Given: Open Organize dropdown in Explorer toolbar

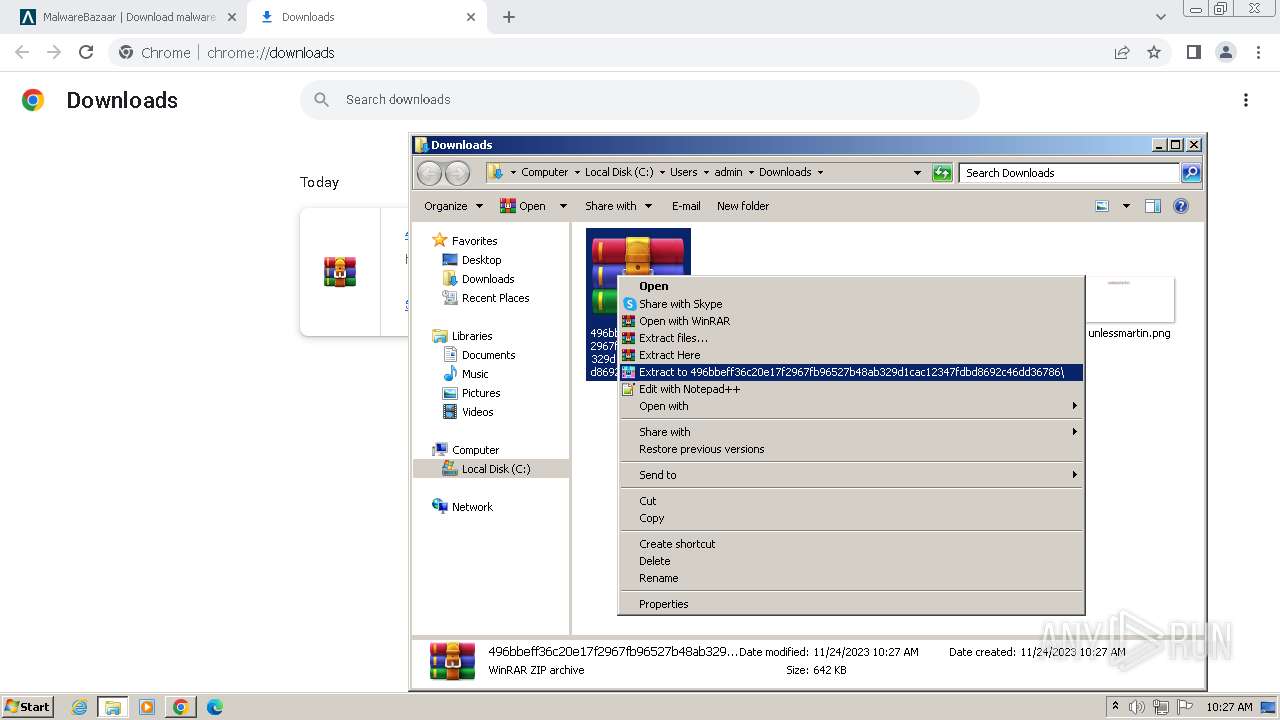Looking at the screenshot, I should coord(453,206).
